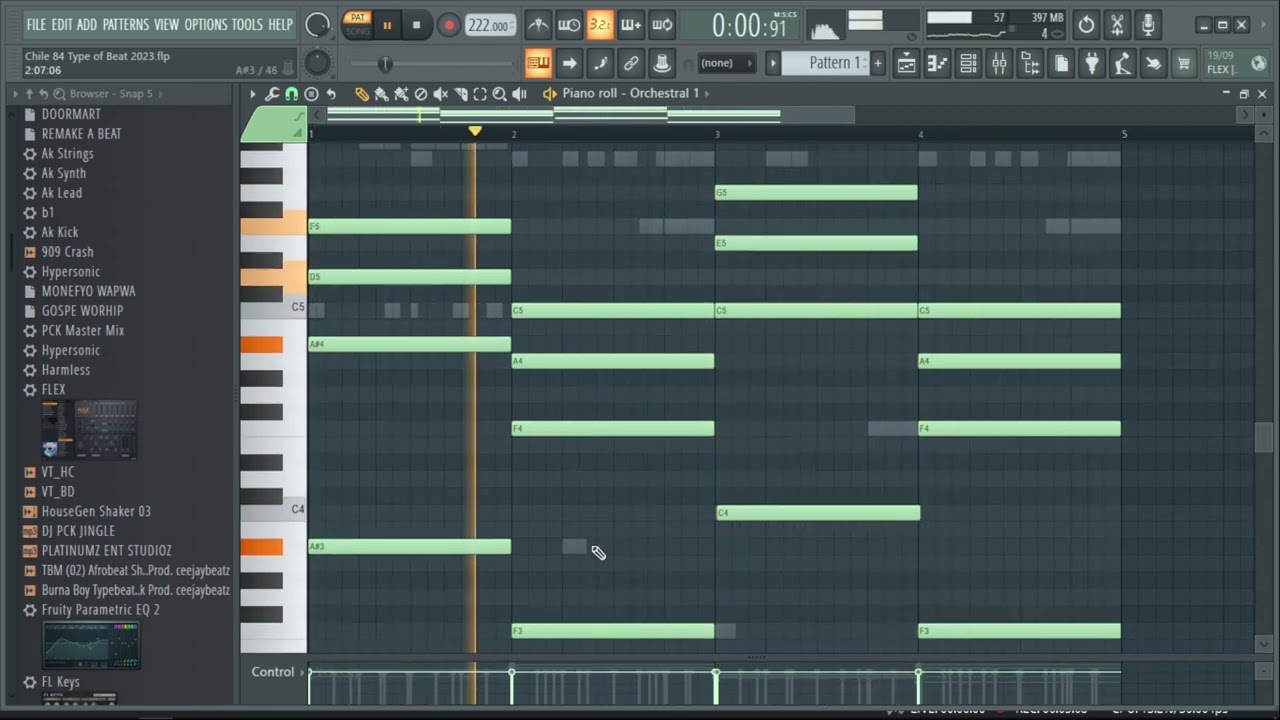Open the ADD menu
1280x720 pixels.
click(x=87, y=25)
